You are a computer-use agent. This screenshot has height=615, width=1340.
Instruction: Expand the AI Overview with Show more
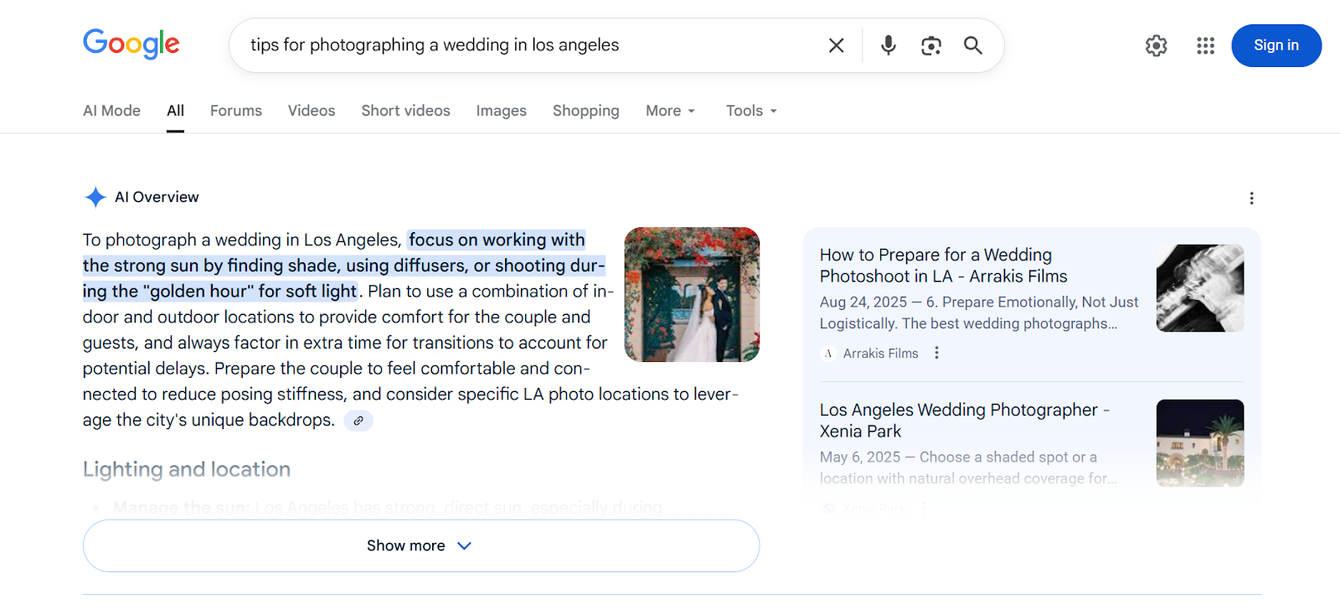(x=420, y=546)
